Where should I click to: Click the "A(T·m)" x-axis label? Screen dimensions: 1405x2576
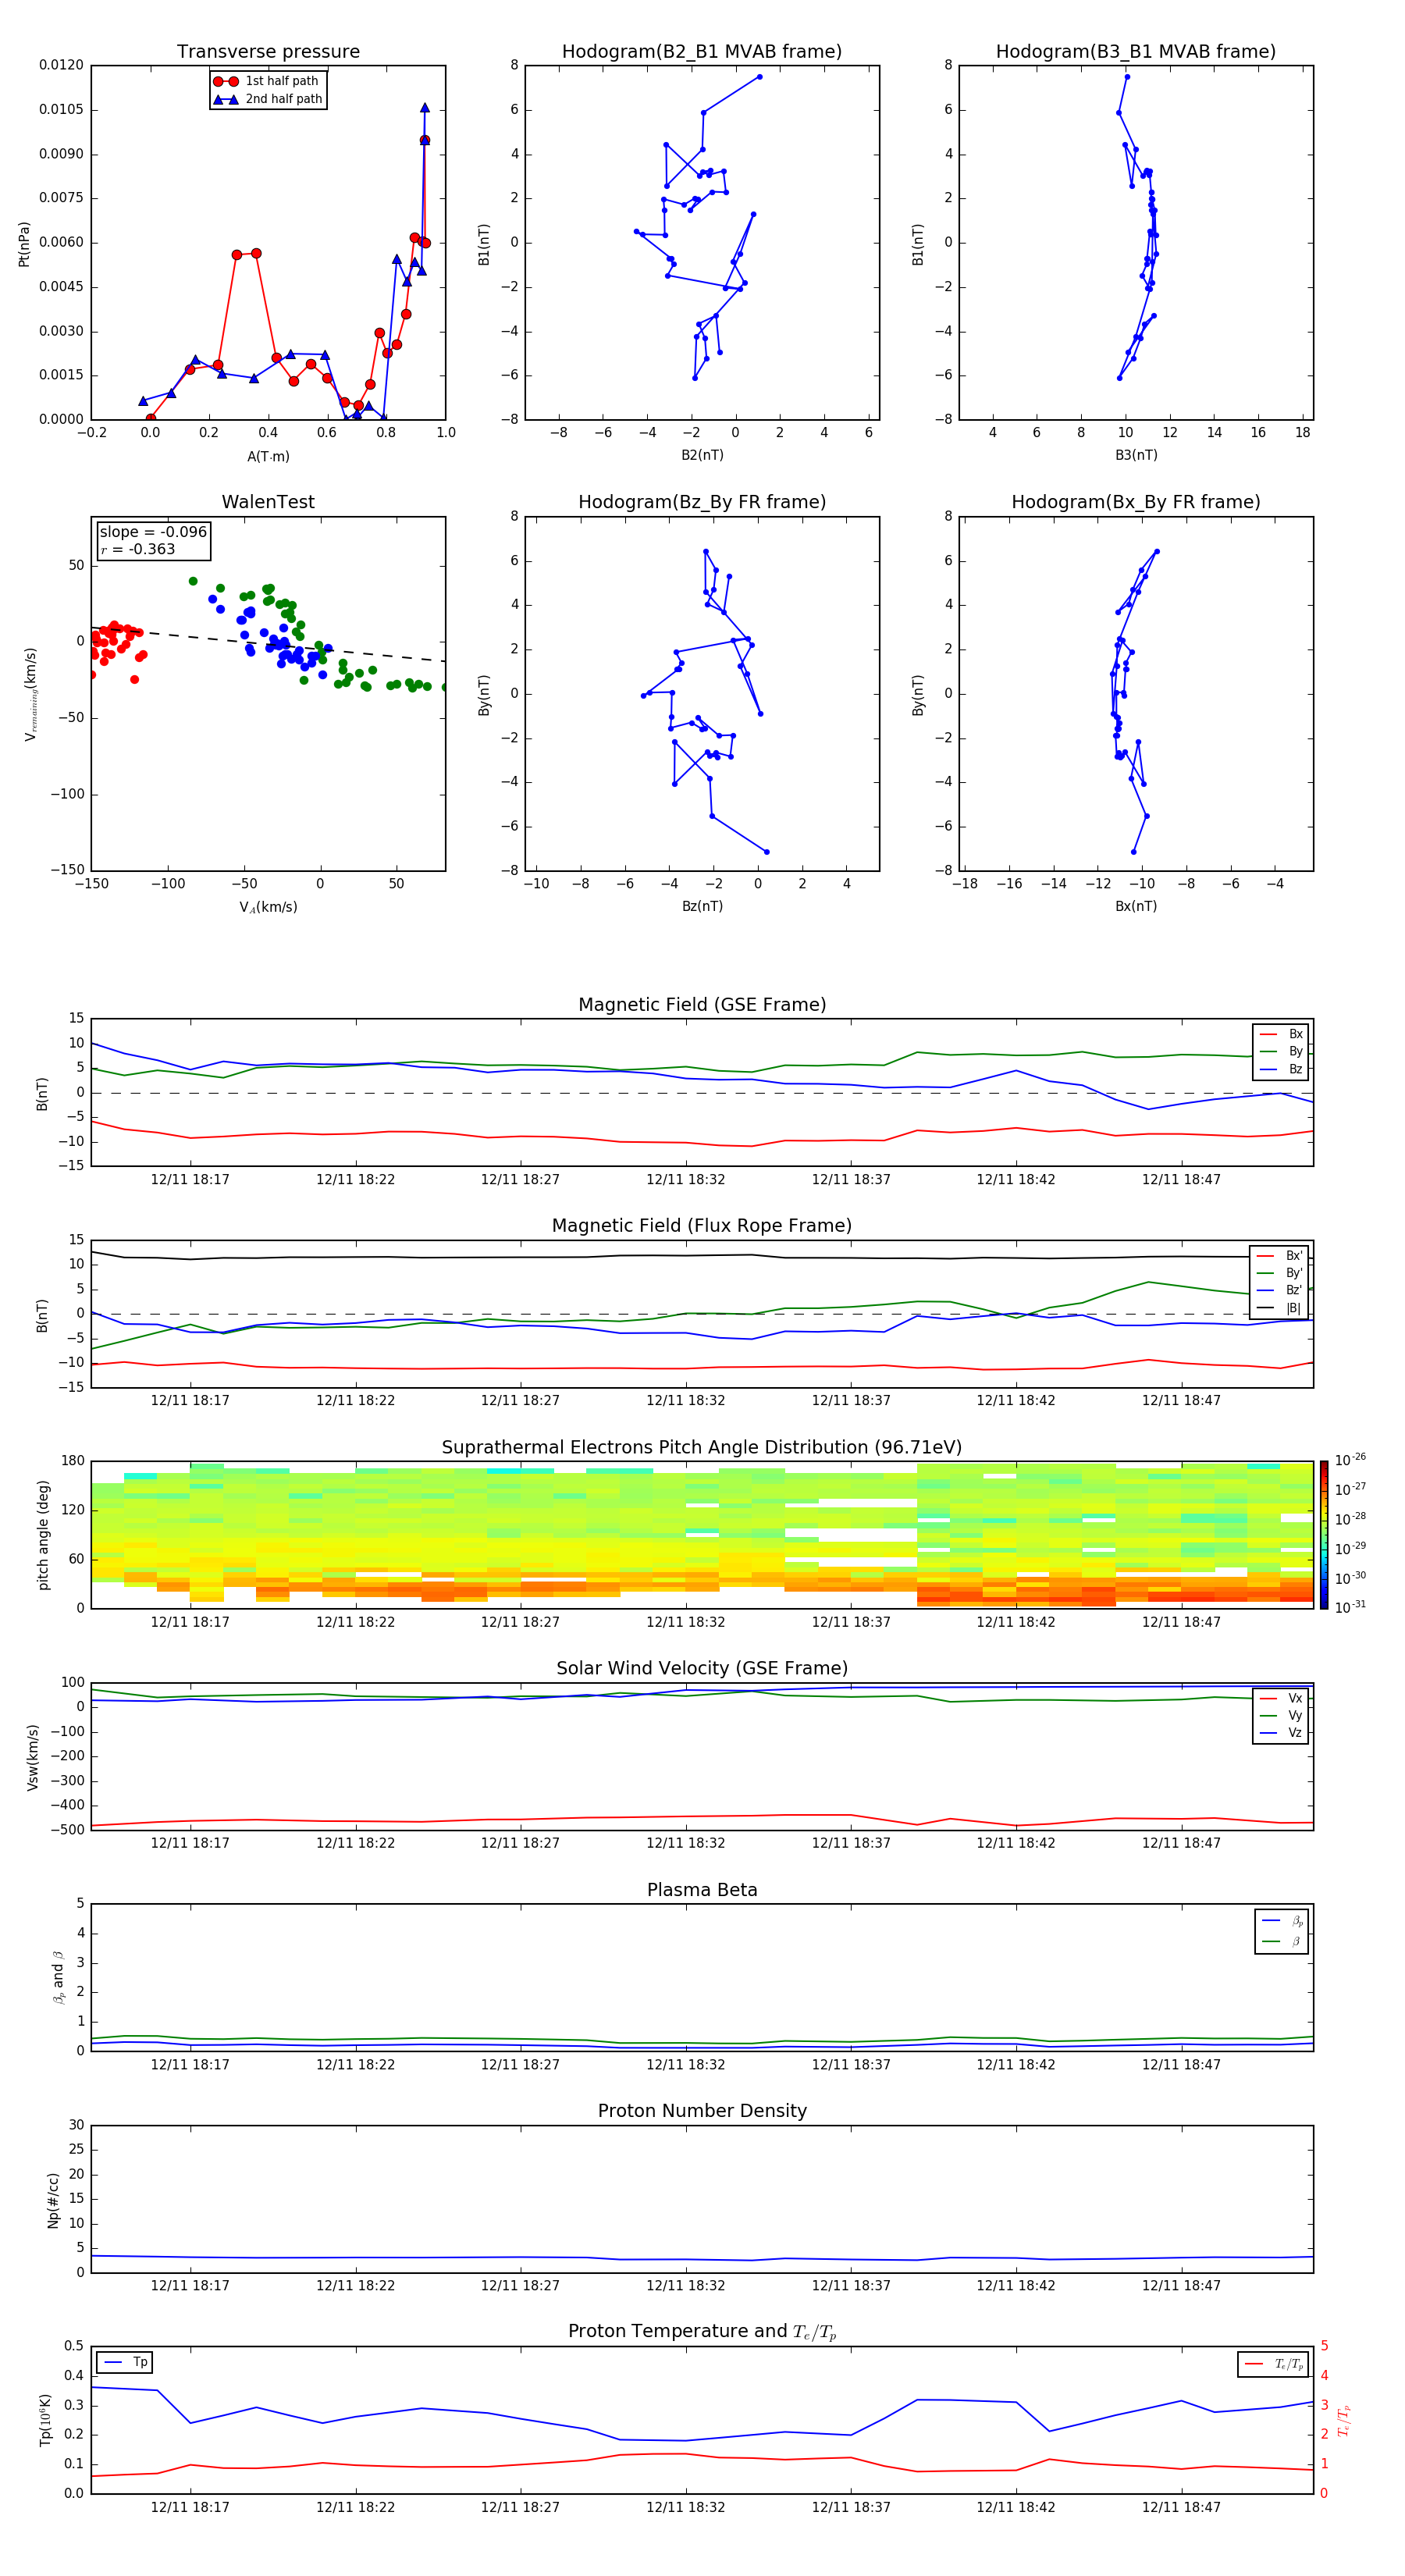click(x=268, y=456)
